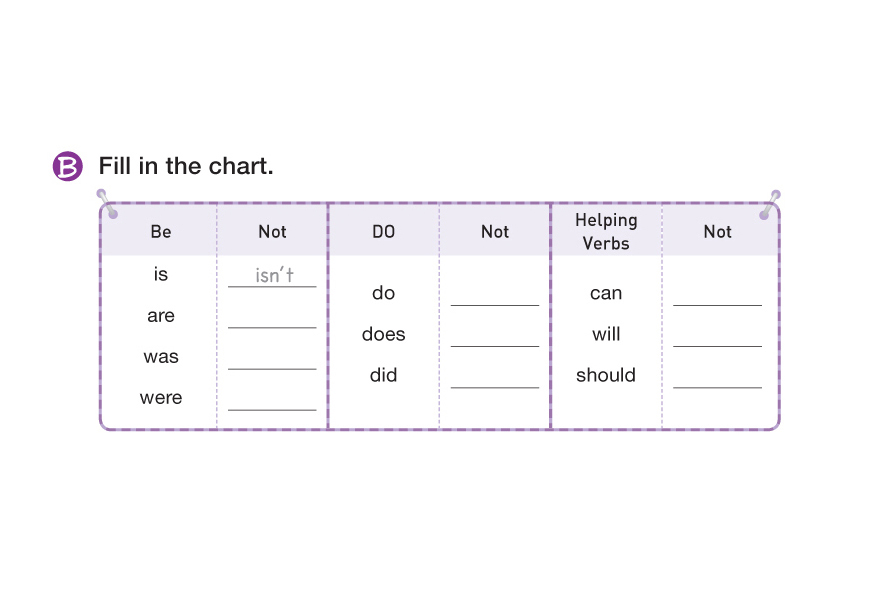The width and height of the screenshot is (873, 612).
Task: Click the example answer "isn't"
Action: 274,275
